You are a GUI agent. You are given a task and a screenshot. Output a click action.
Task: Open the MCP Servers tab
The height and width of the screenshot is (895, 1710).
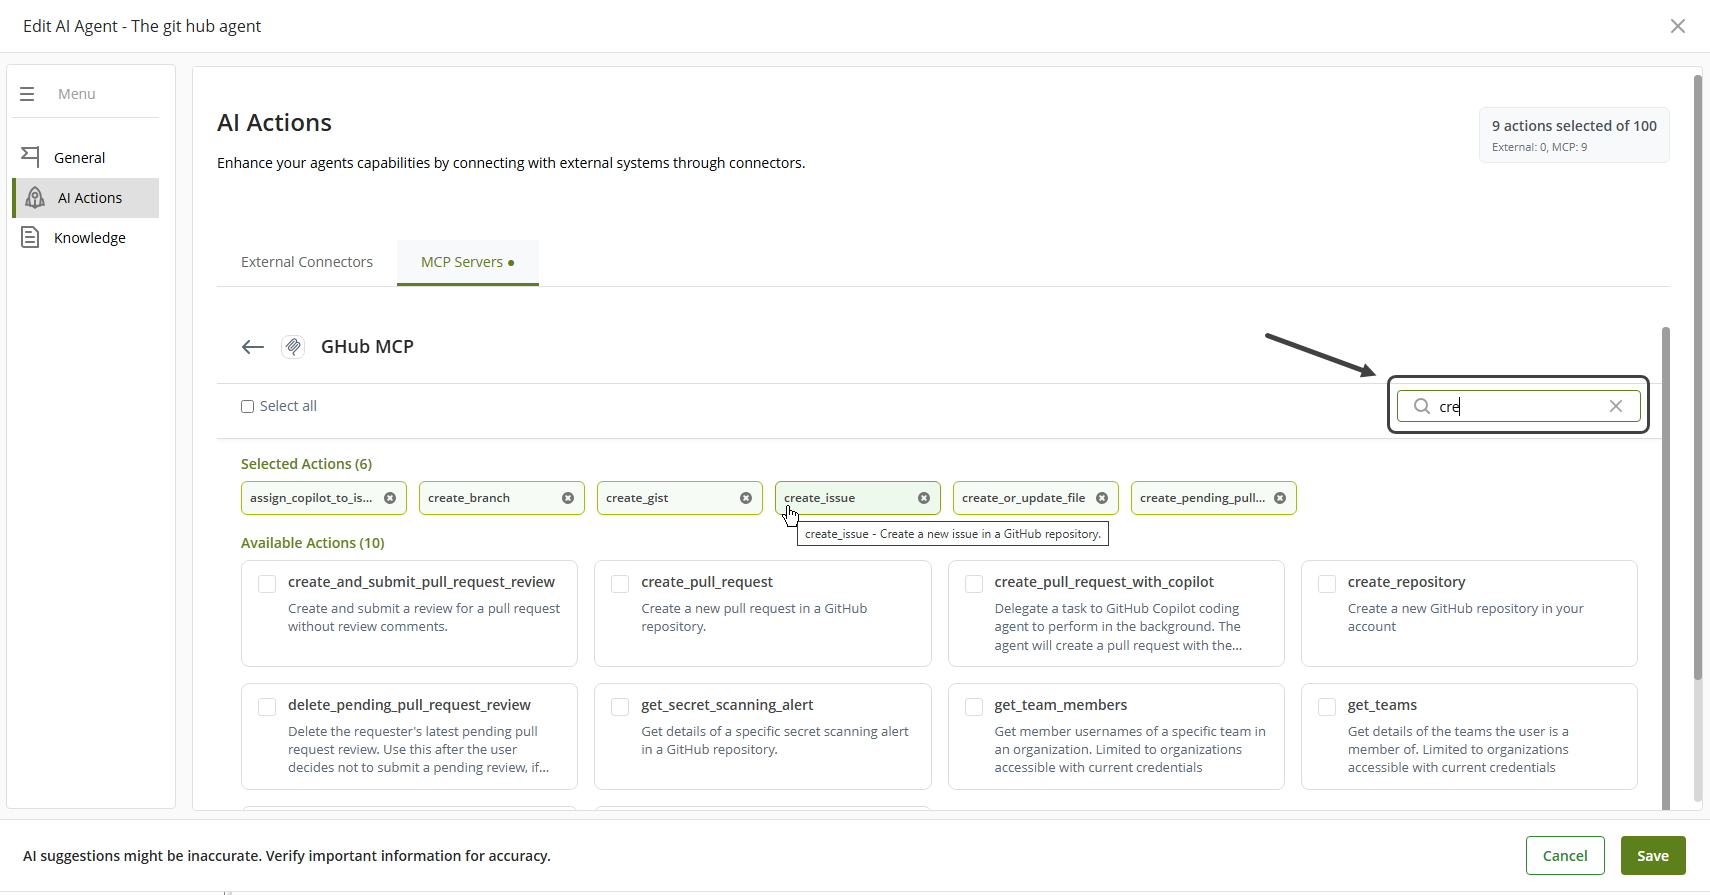(467, 262)
